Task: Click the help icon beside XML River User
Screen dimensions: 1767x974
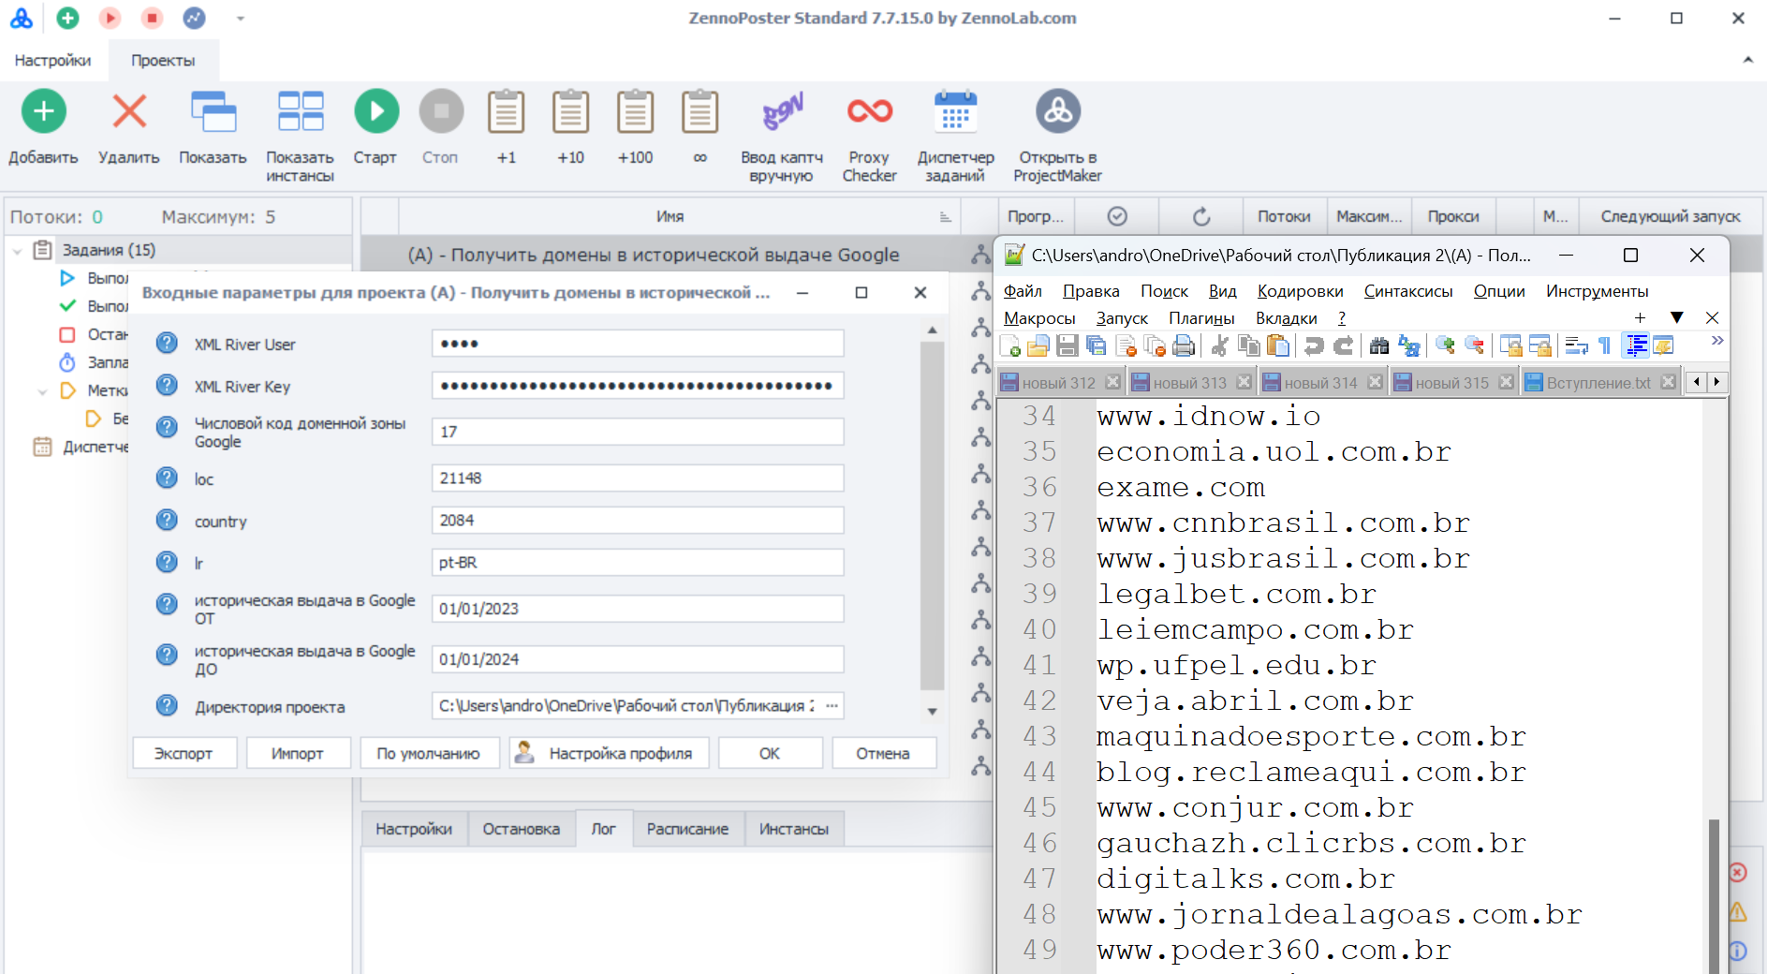Action: (x=167, y=343)
